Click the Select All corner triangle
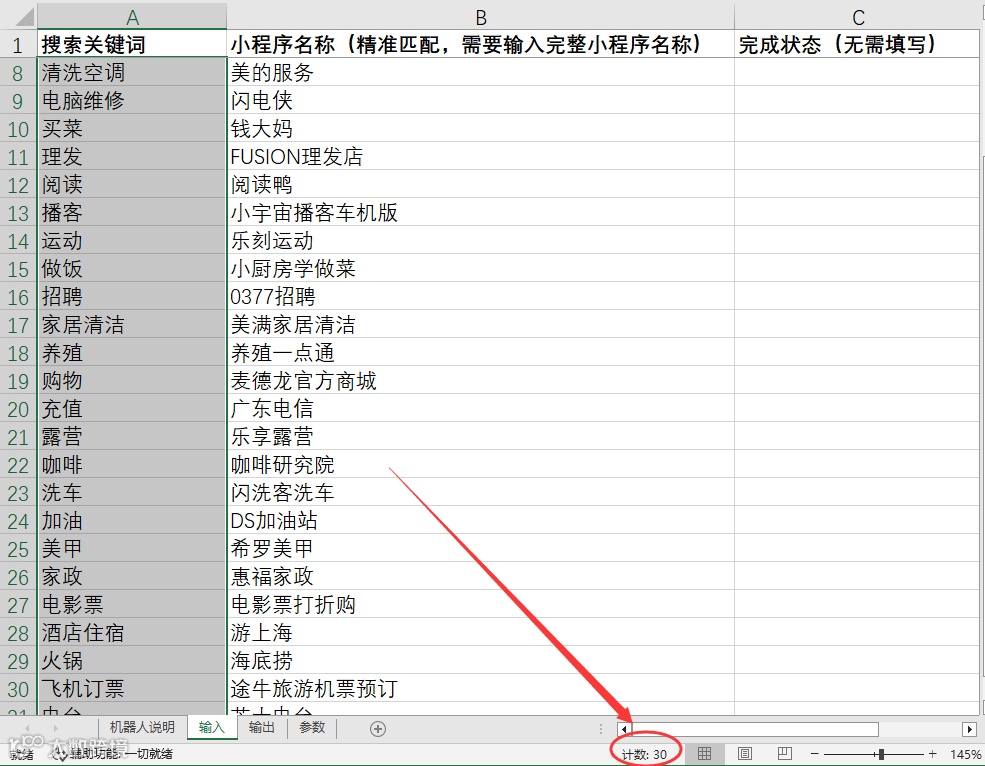985x766 pixels. (x=24, y=16)
